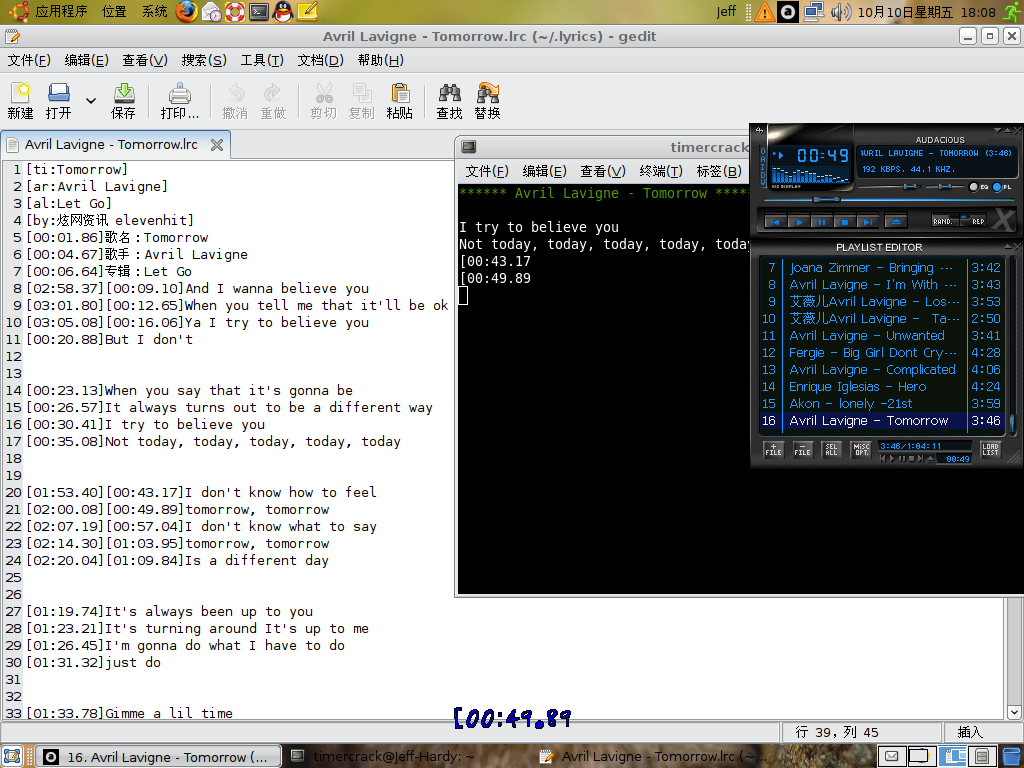Save the lyrics file with the 保存 icon
Screen dimensions: 1024x768
click(123, 101)
